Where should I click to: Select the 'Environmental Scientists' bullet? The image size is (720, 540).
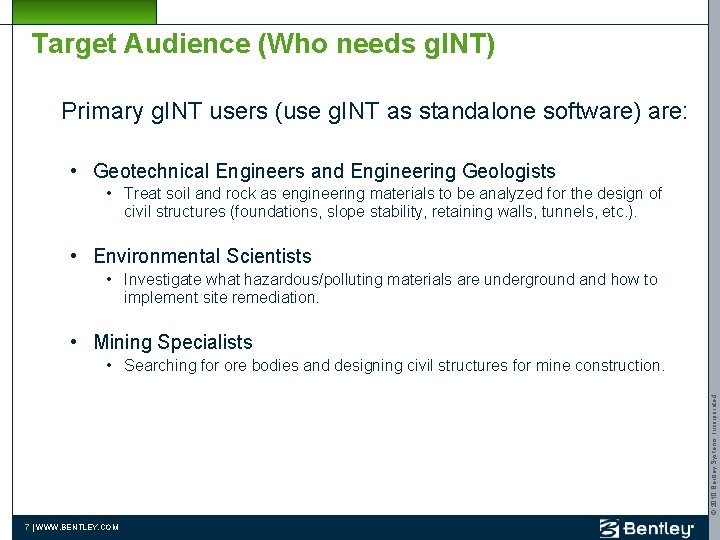(202, 256)
